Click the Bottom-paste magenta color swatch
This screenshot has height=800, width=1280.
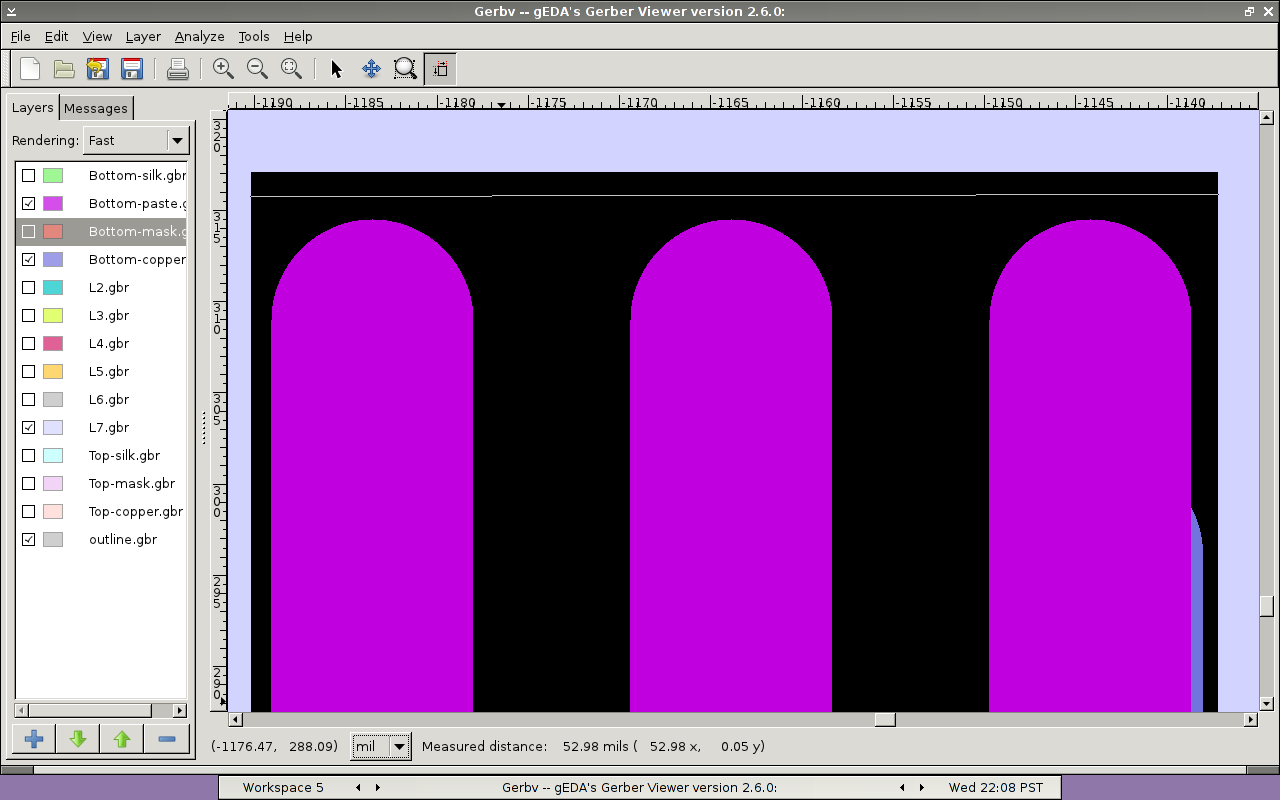53,204
